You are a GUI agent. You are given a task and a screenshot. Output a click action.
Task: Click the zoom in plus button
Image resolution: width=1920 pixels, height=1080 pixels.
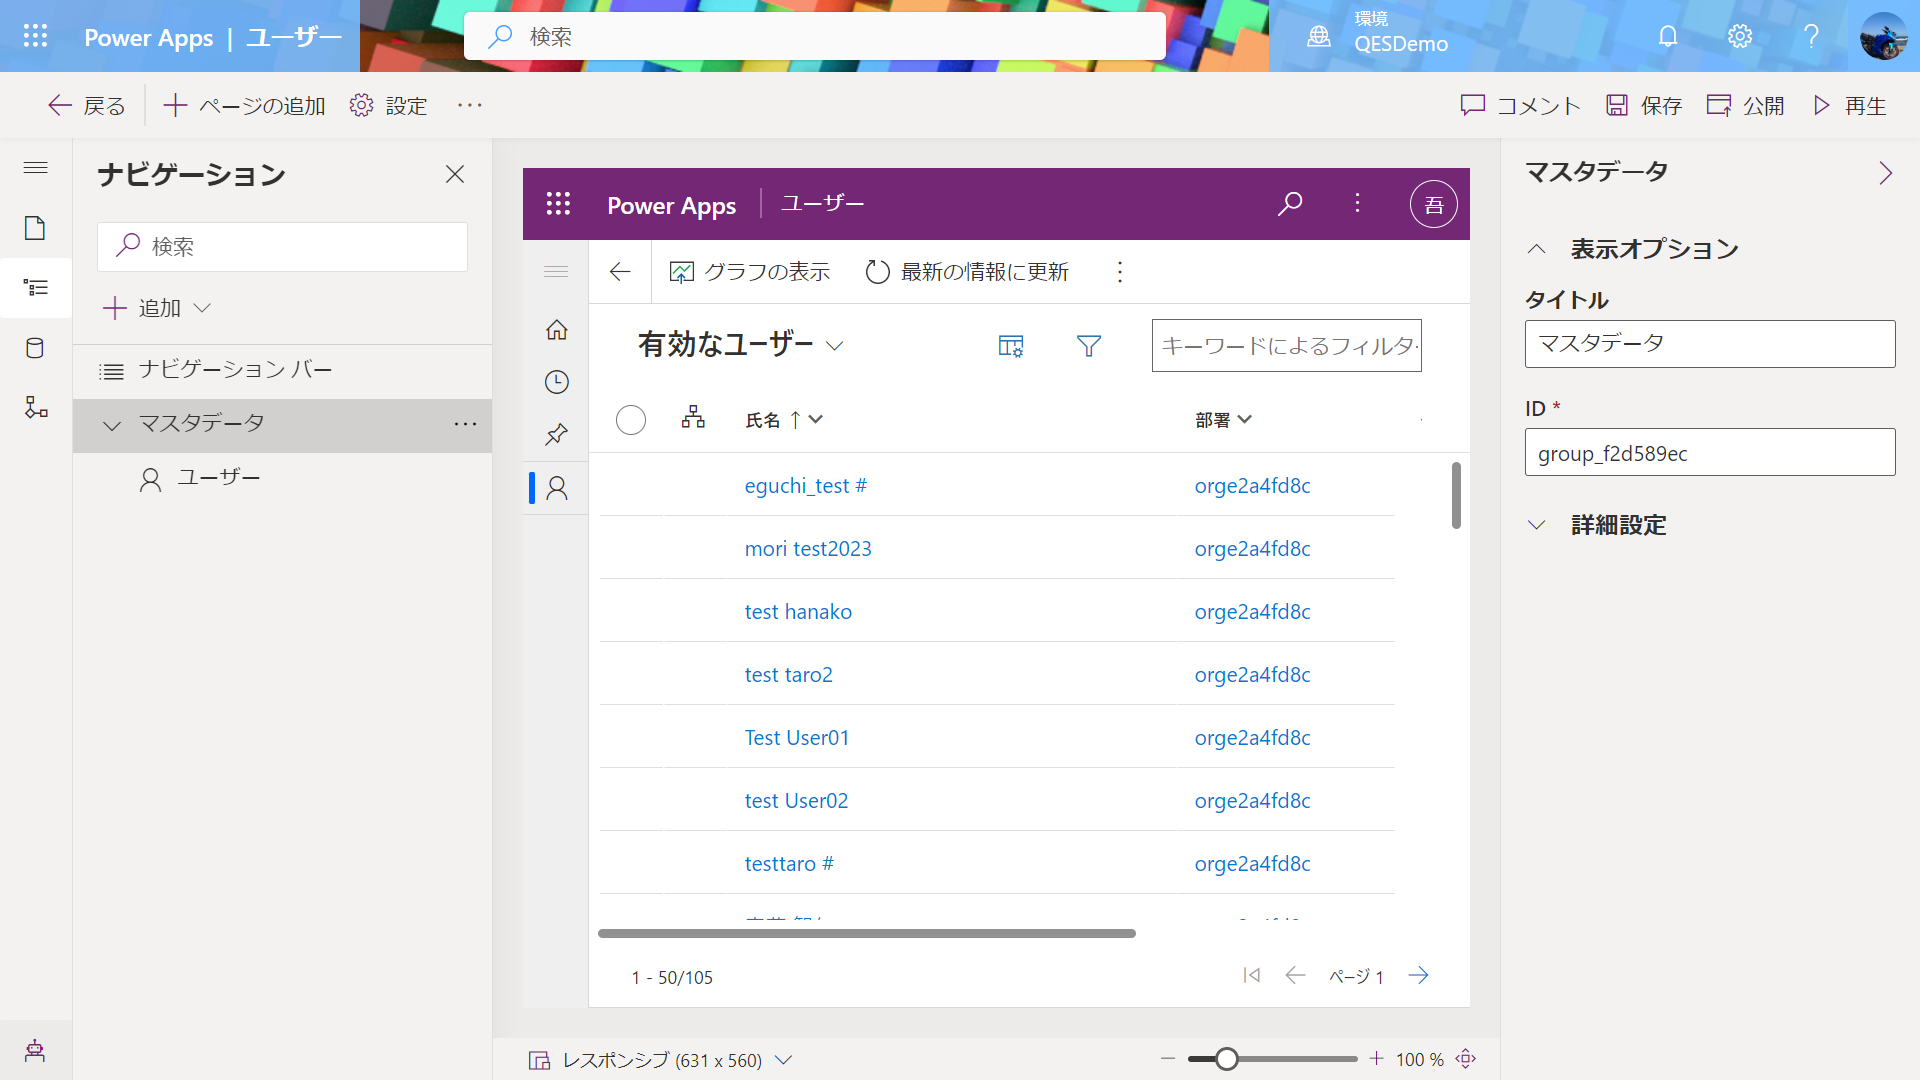[x=1377, y=1058]
